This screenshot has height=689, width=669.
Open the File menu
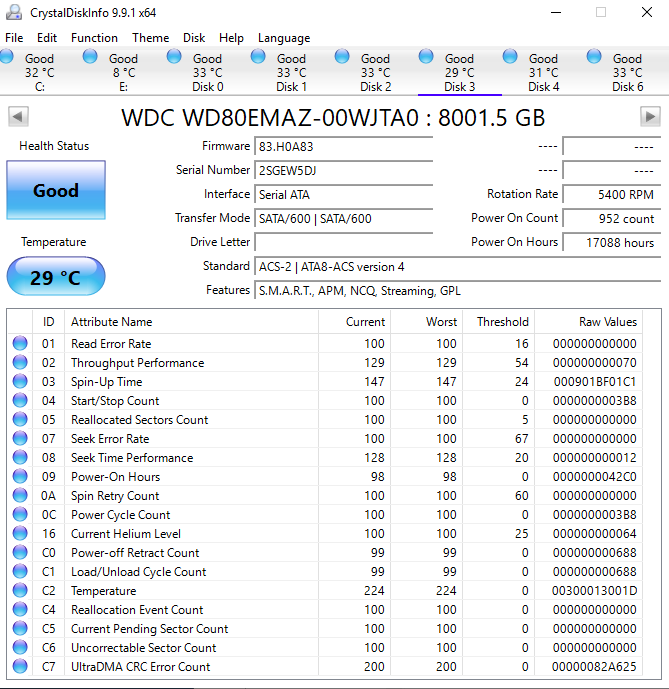[x=14, y=38]
